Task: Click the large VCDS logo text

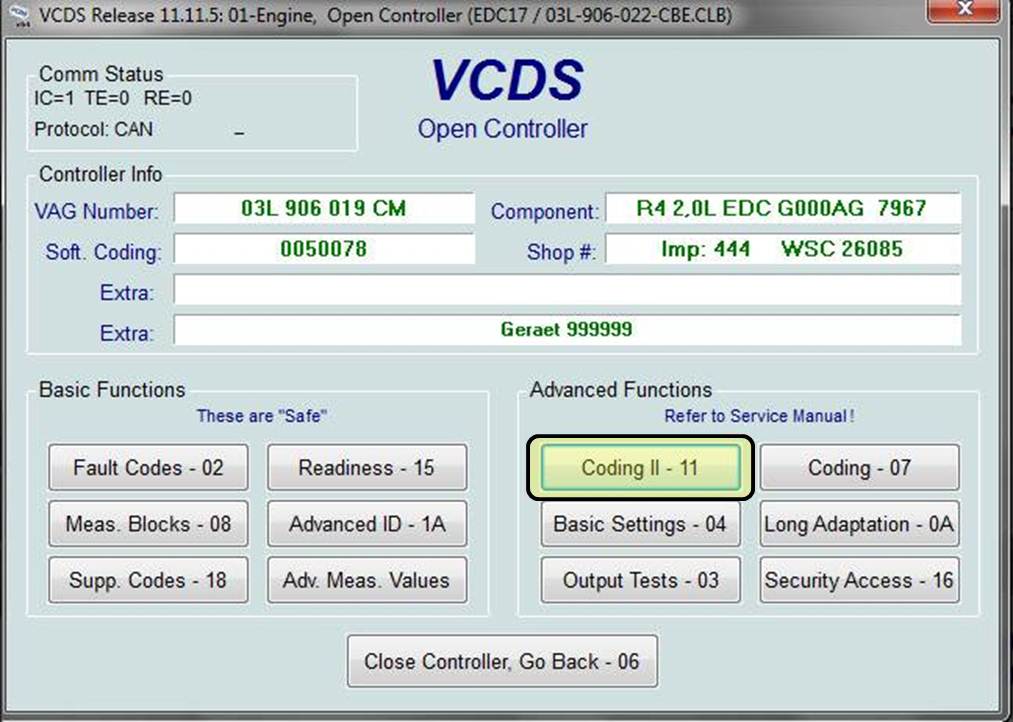Action: coord(507,80)
